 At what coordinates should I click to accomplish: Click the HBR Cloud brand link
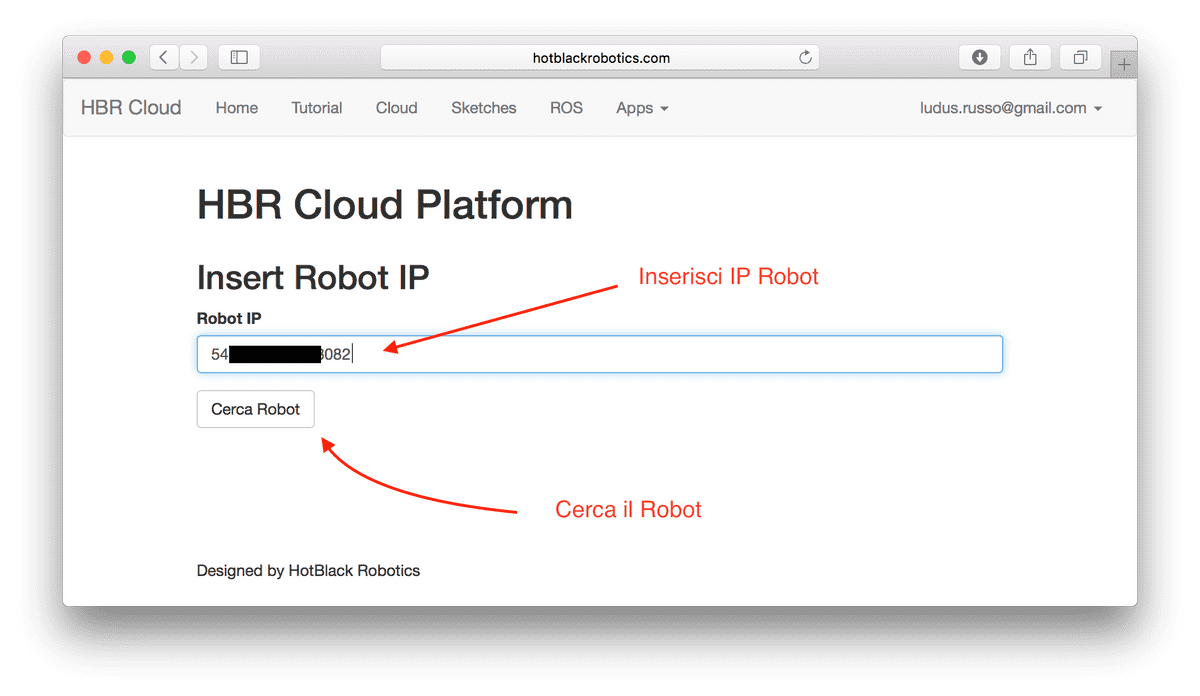click(130, 107)
